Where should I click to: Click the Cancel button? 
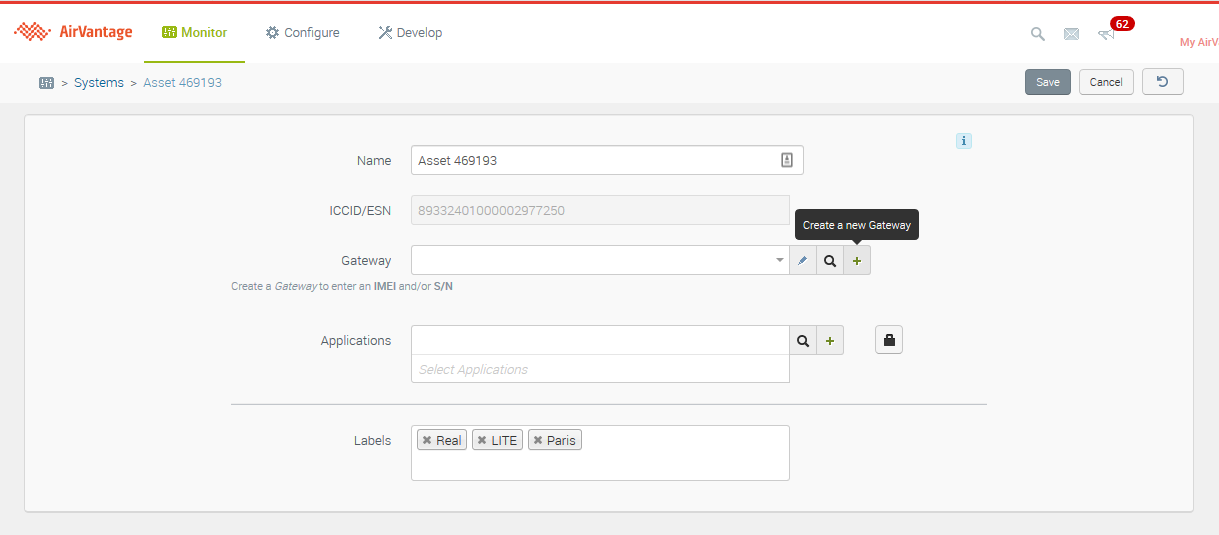[1106, 82]
